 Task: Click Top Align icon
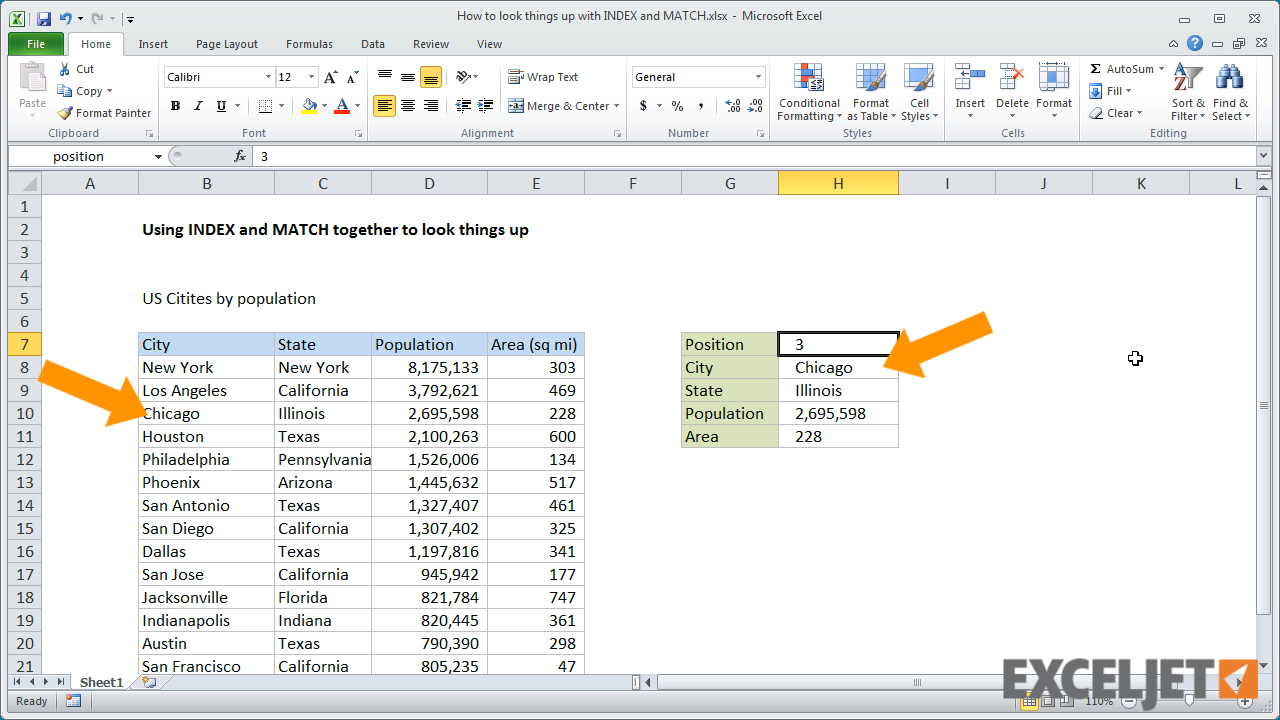pyautogui.click(x=385, y=77)
